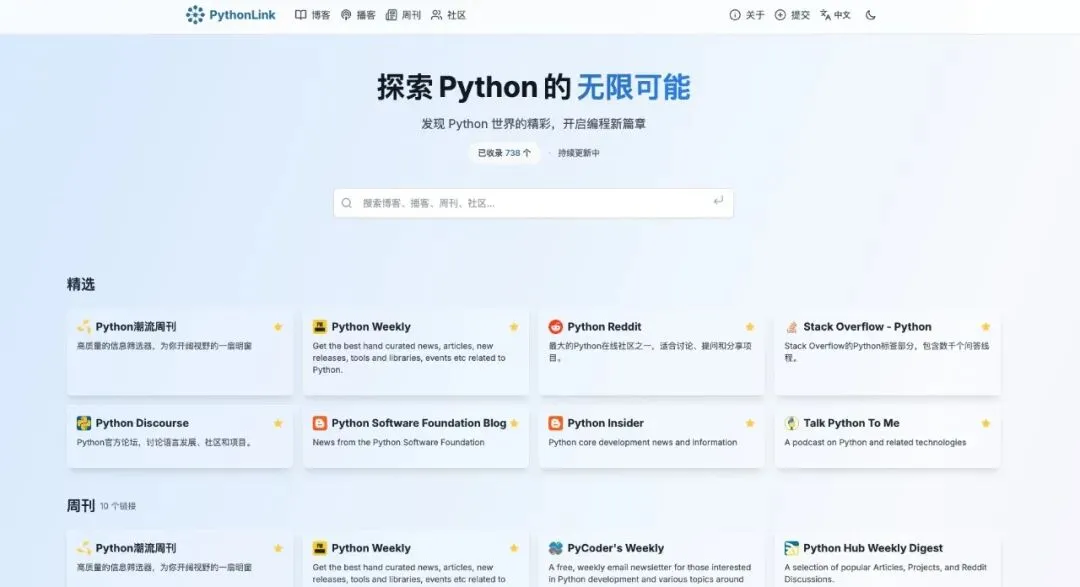Click star on 周刊 section Python Weekly card
The height and width of the screenshot is (587, 1080).
(x=514, y=548)
